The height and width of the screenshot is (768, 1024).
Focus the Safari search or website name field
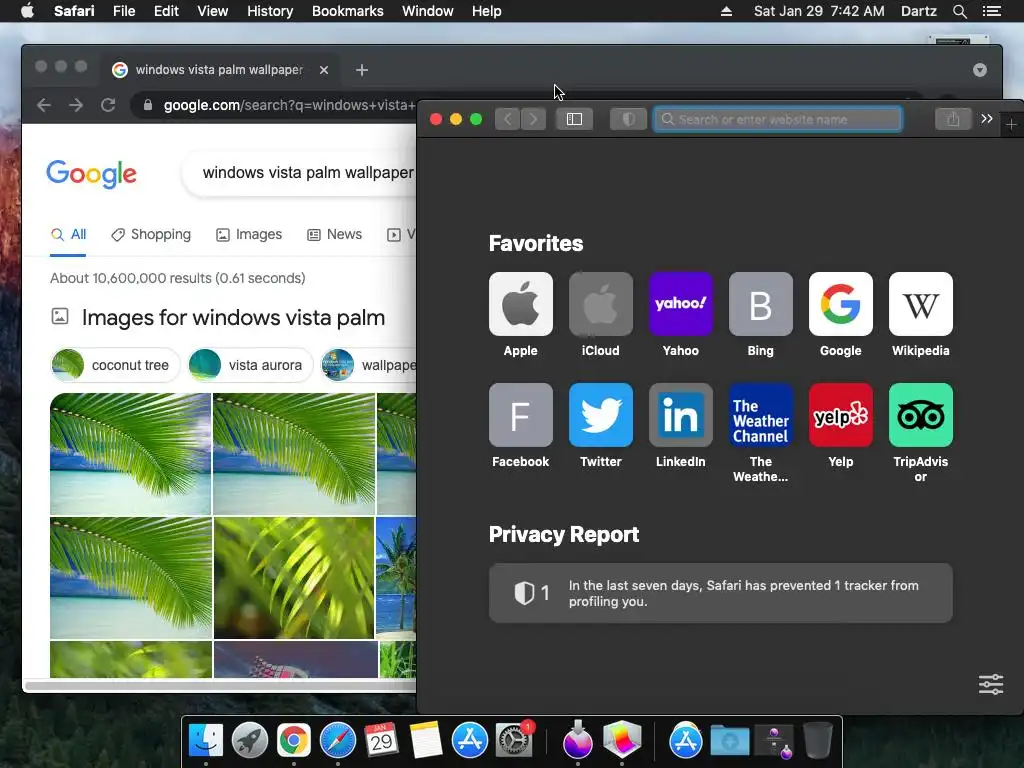click(x=778, y=119)
